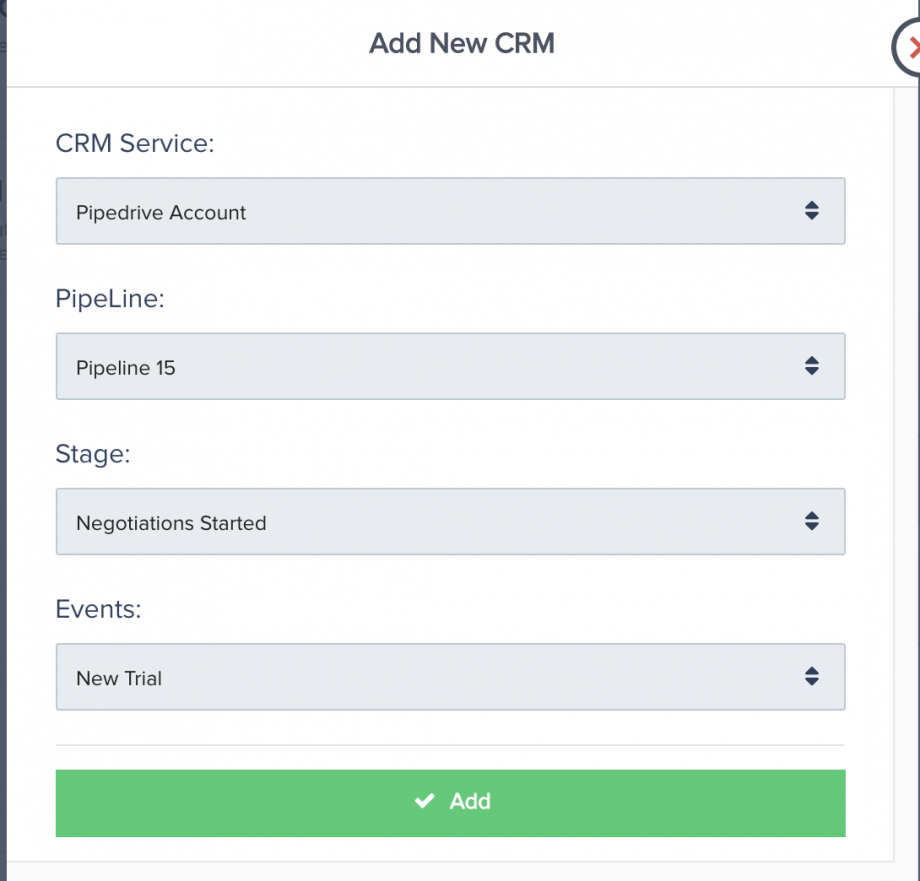Viewport: 920px width, 881px height.
Task: Open the CRM Service dropdown
Action: (450, 211)
